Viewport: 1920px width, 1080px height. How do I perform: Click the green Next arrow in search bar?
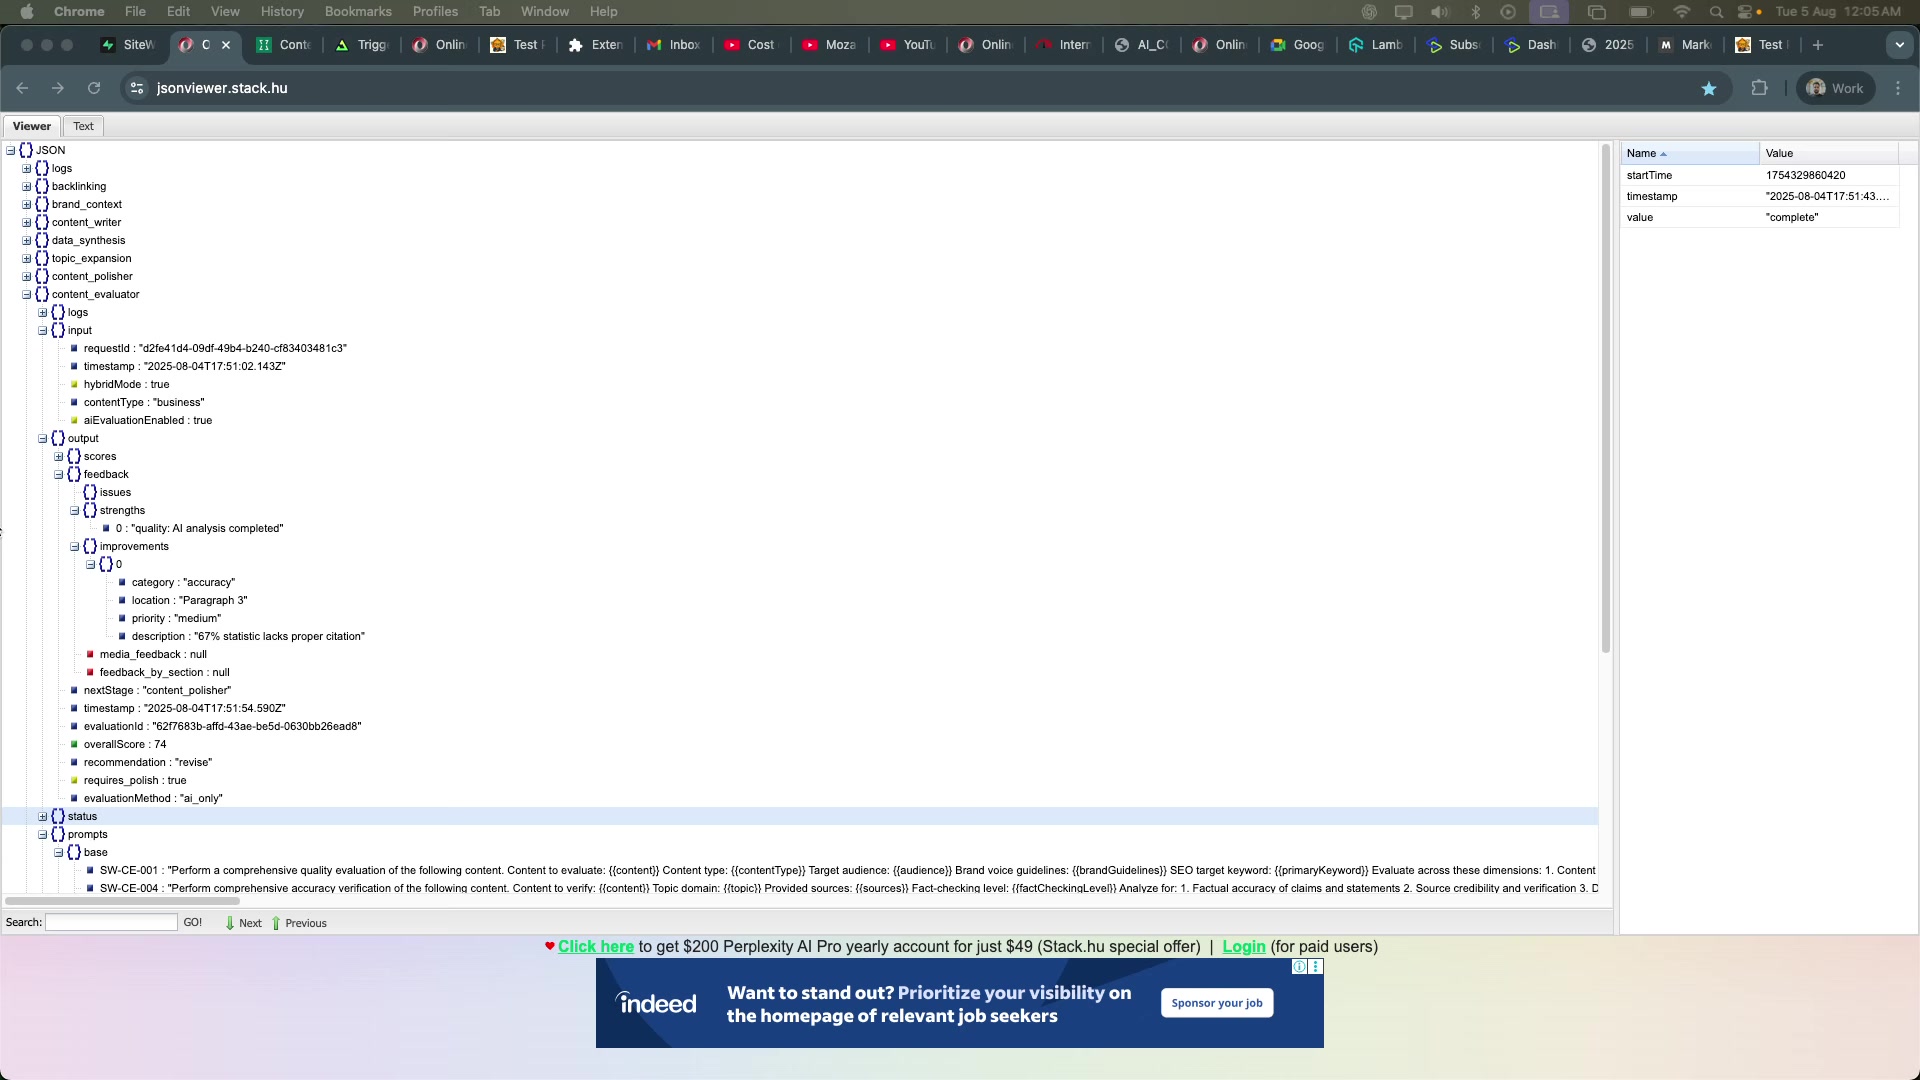tap(231, 923)
